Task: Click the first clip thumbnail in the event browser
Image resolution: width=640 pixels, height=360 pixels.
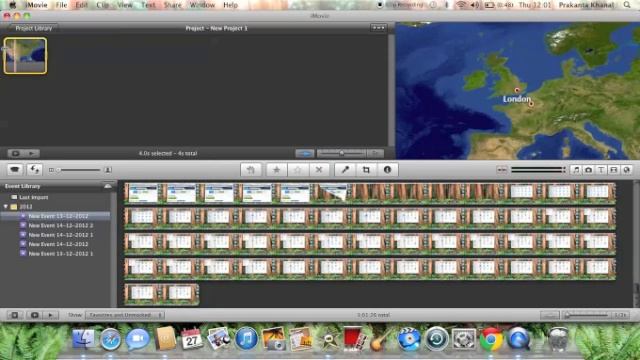Action: tap(142, 193)
